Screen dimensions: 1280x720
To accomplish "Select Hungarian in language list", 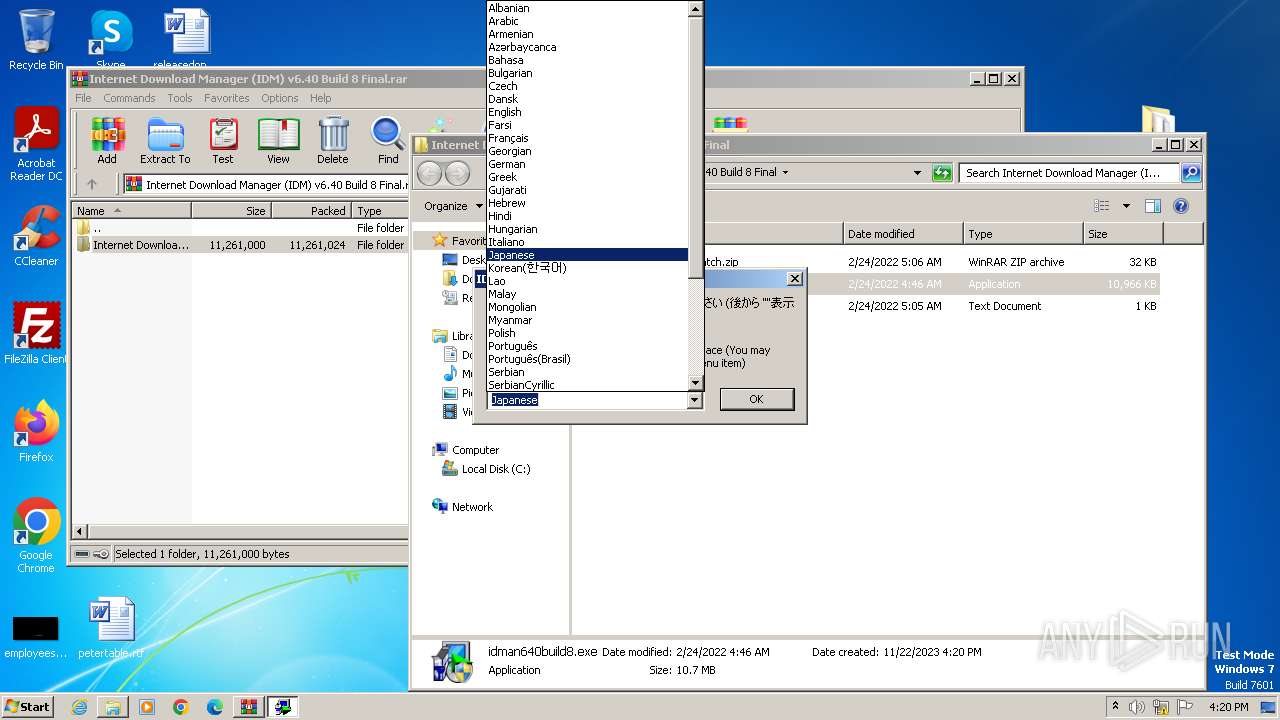I will click(587, 229).
